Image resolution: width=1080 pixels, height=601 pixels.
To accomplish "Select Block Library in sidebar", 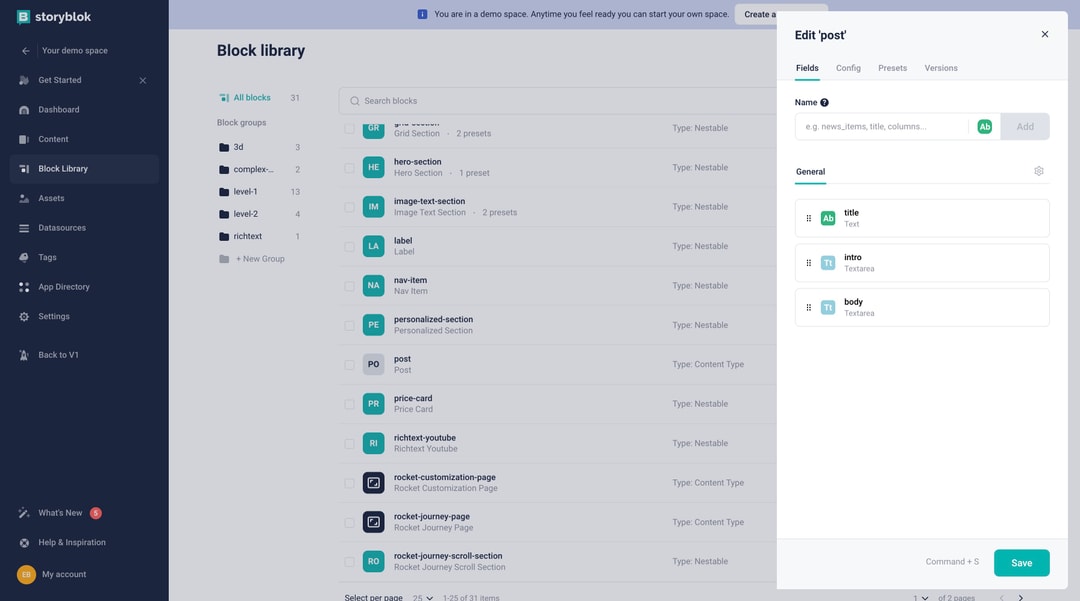I will click(84, 169).
